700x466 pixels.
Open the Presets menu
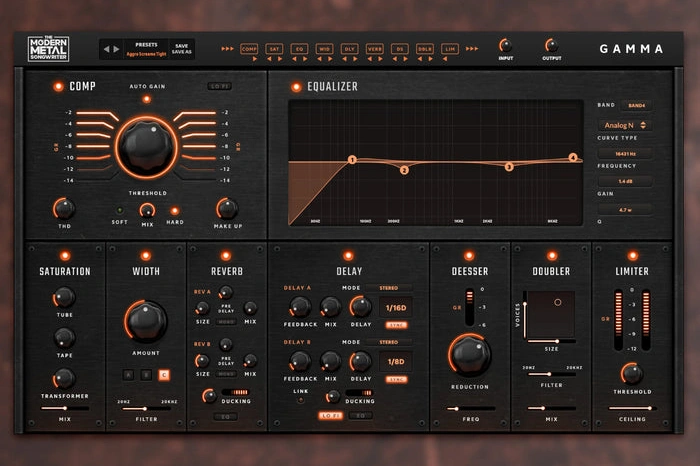pyautogui.click(x=146, y=45)
